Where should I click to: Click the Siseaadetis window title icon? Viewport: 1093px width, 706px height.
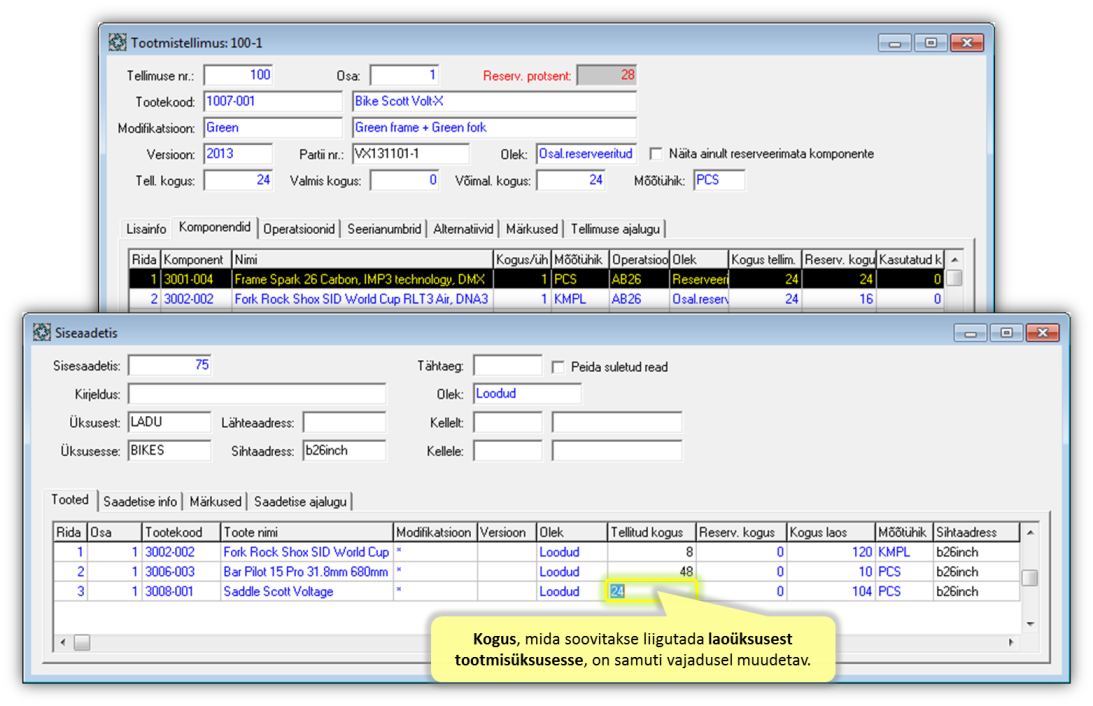[42, 332]
